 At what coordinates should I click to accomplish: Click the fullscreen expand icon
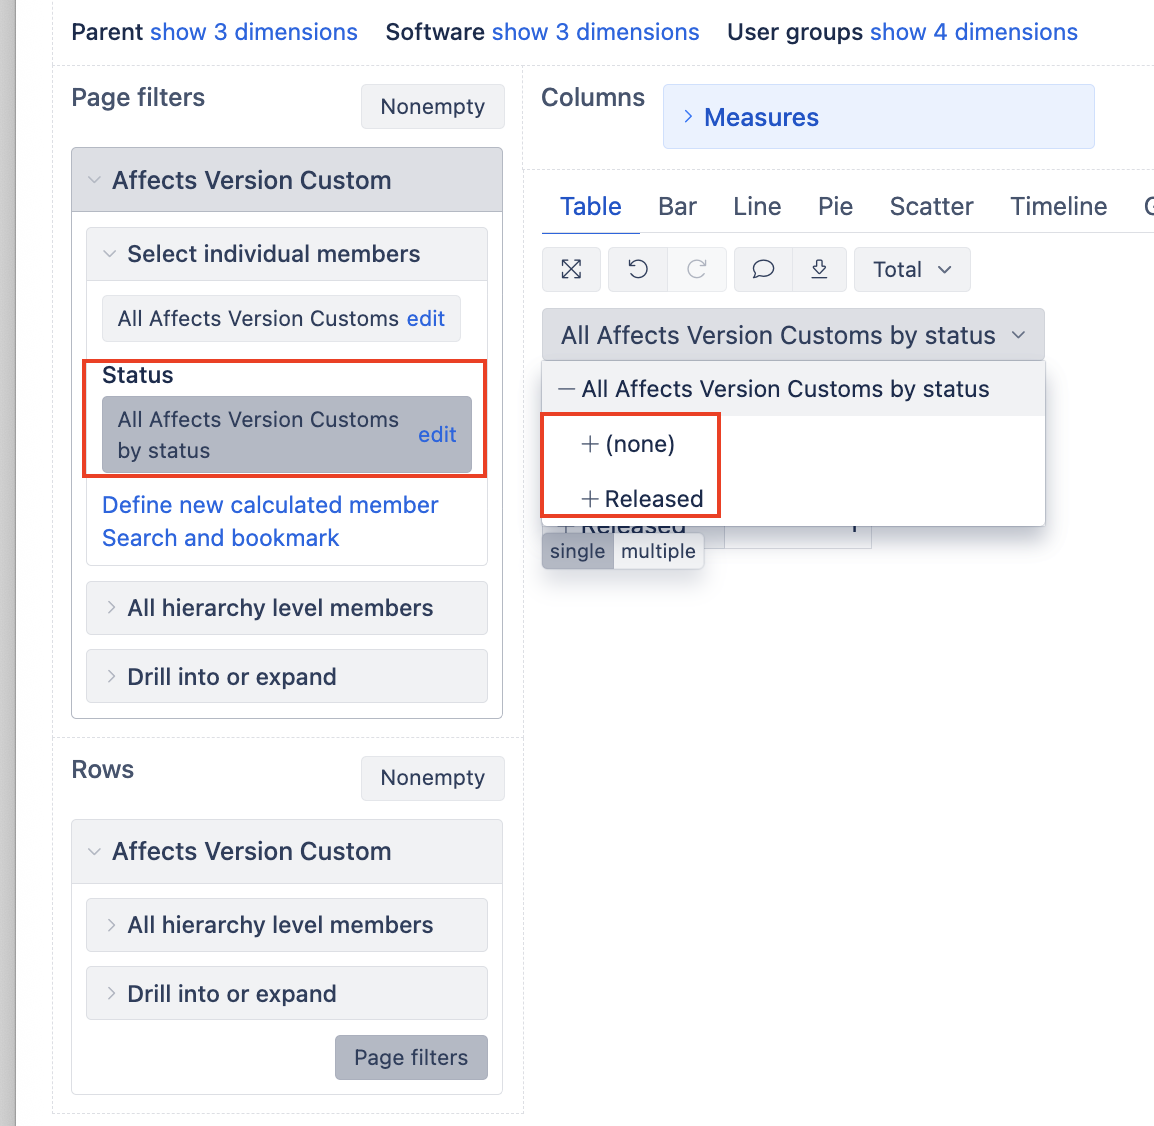coord(571,269)
